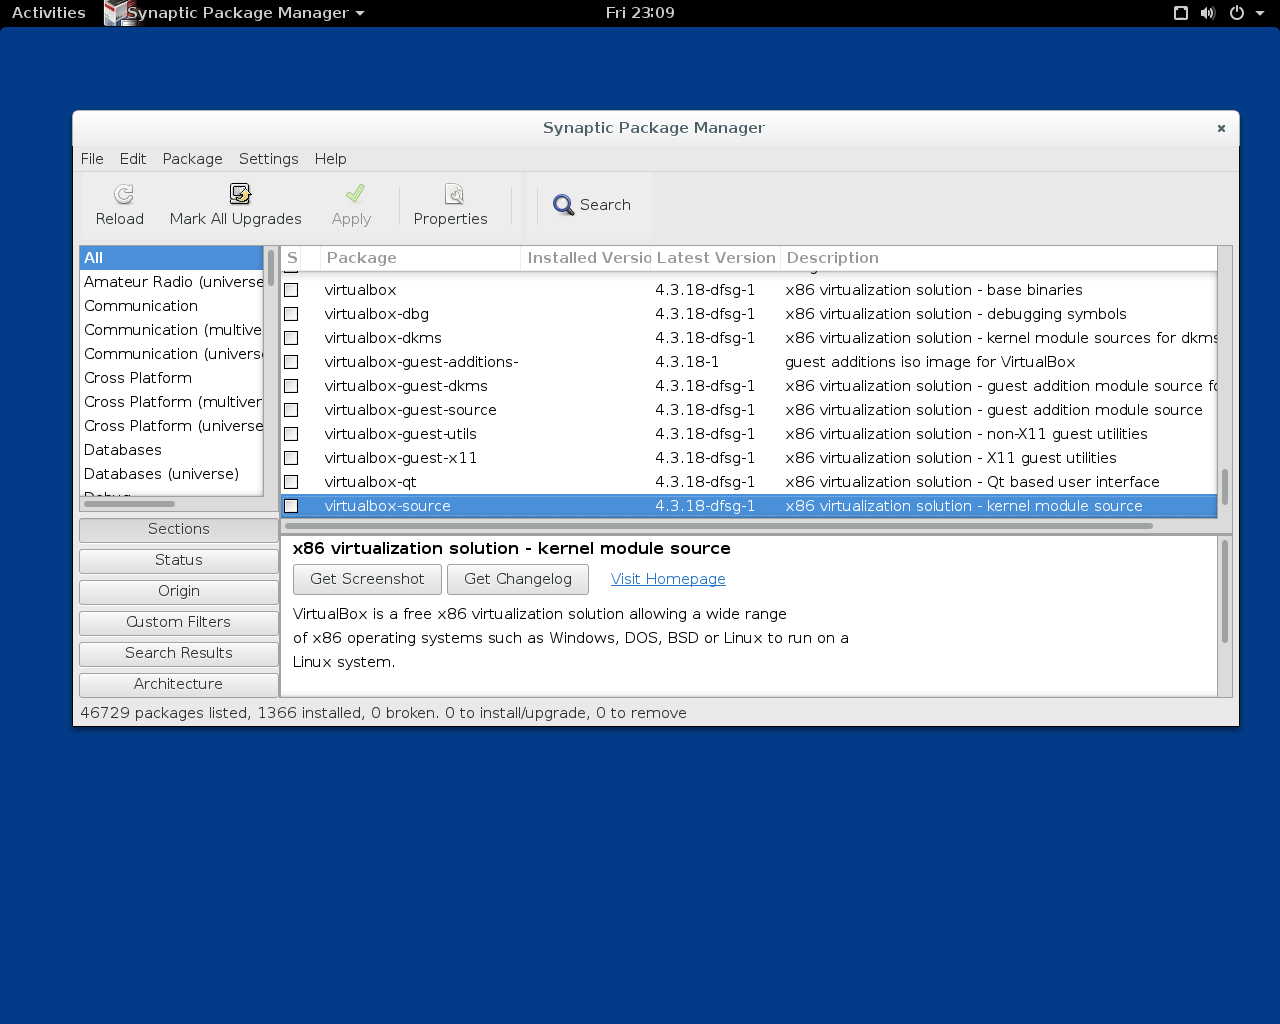Sort by the Latest Version column header
The width and height of the screenshot is (1280, 1024).
coord(715,258)
